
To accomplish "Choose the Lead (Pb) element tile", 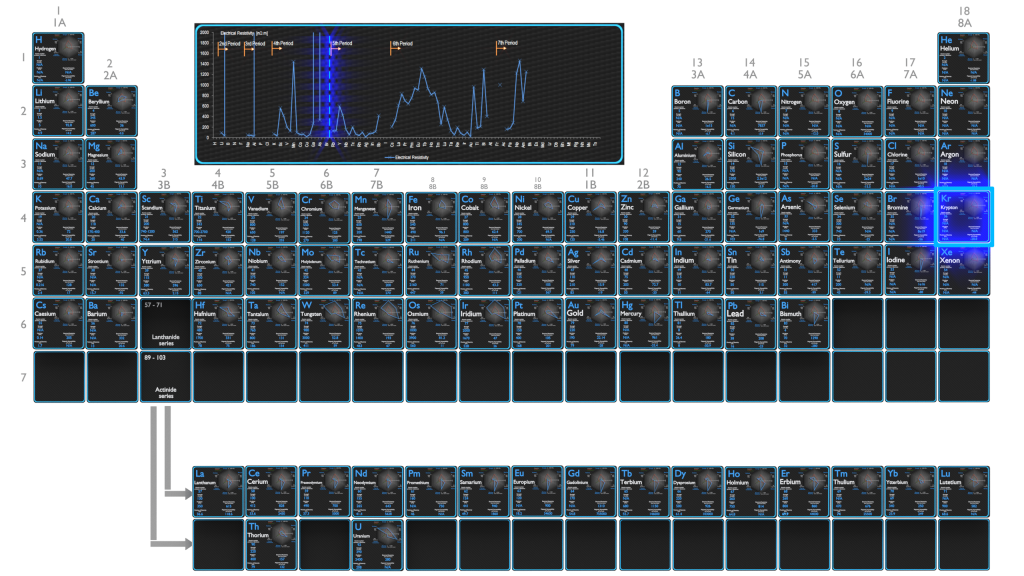I will [x=750, y=323].
